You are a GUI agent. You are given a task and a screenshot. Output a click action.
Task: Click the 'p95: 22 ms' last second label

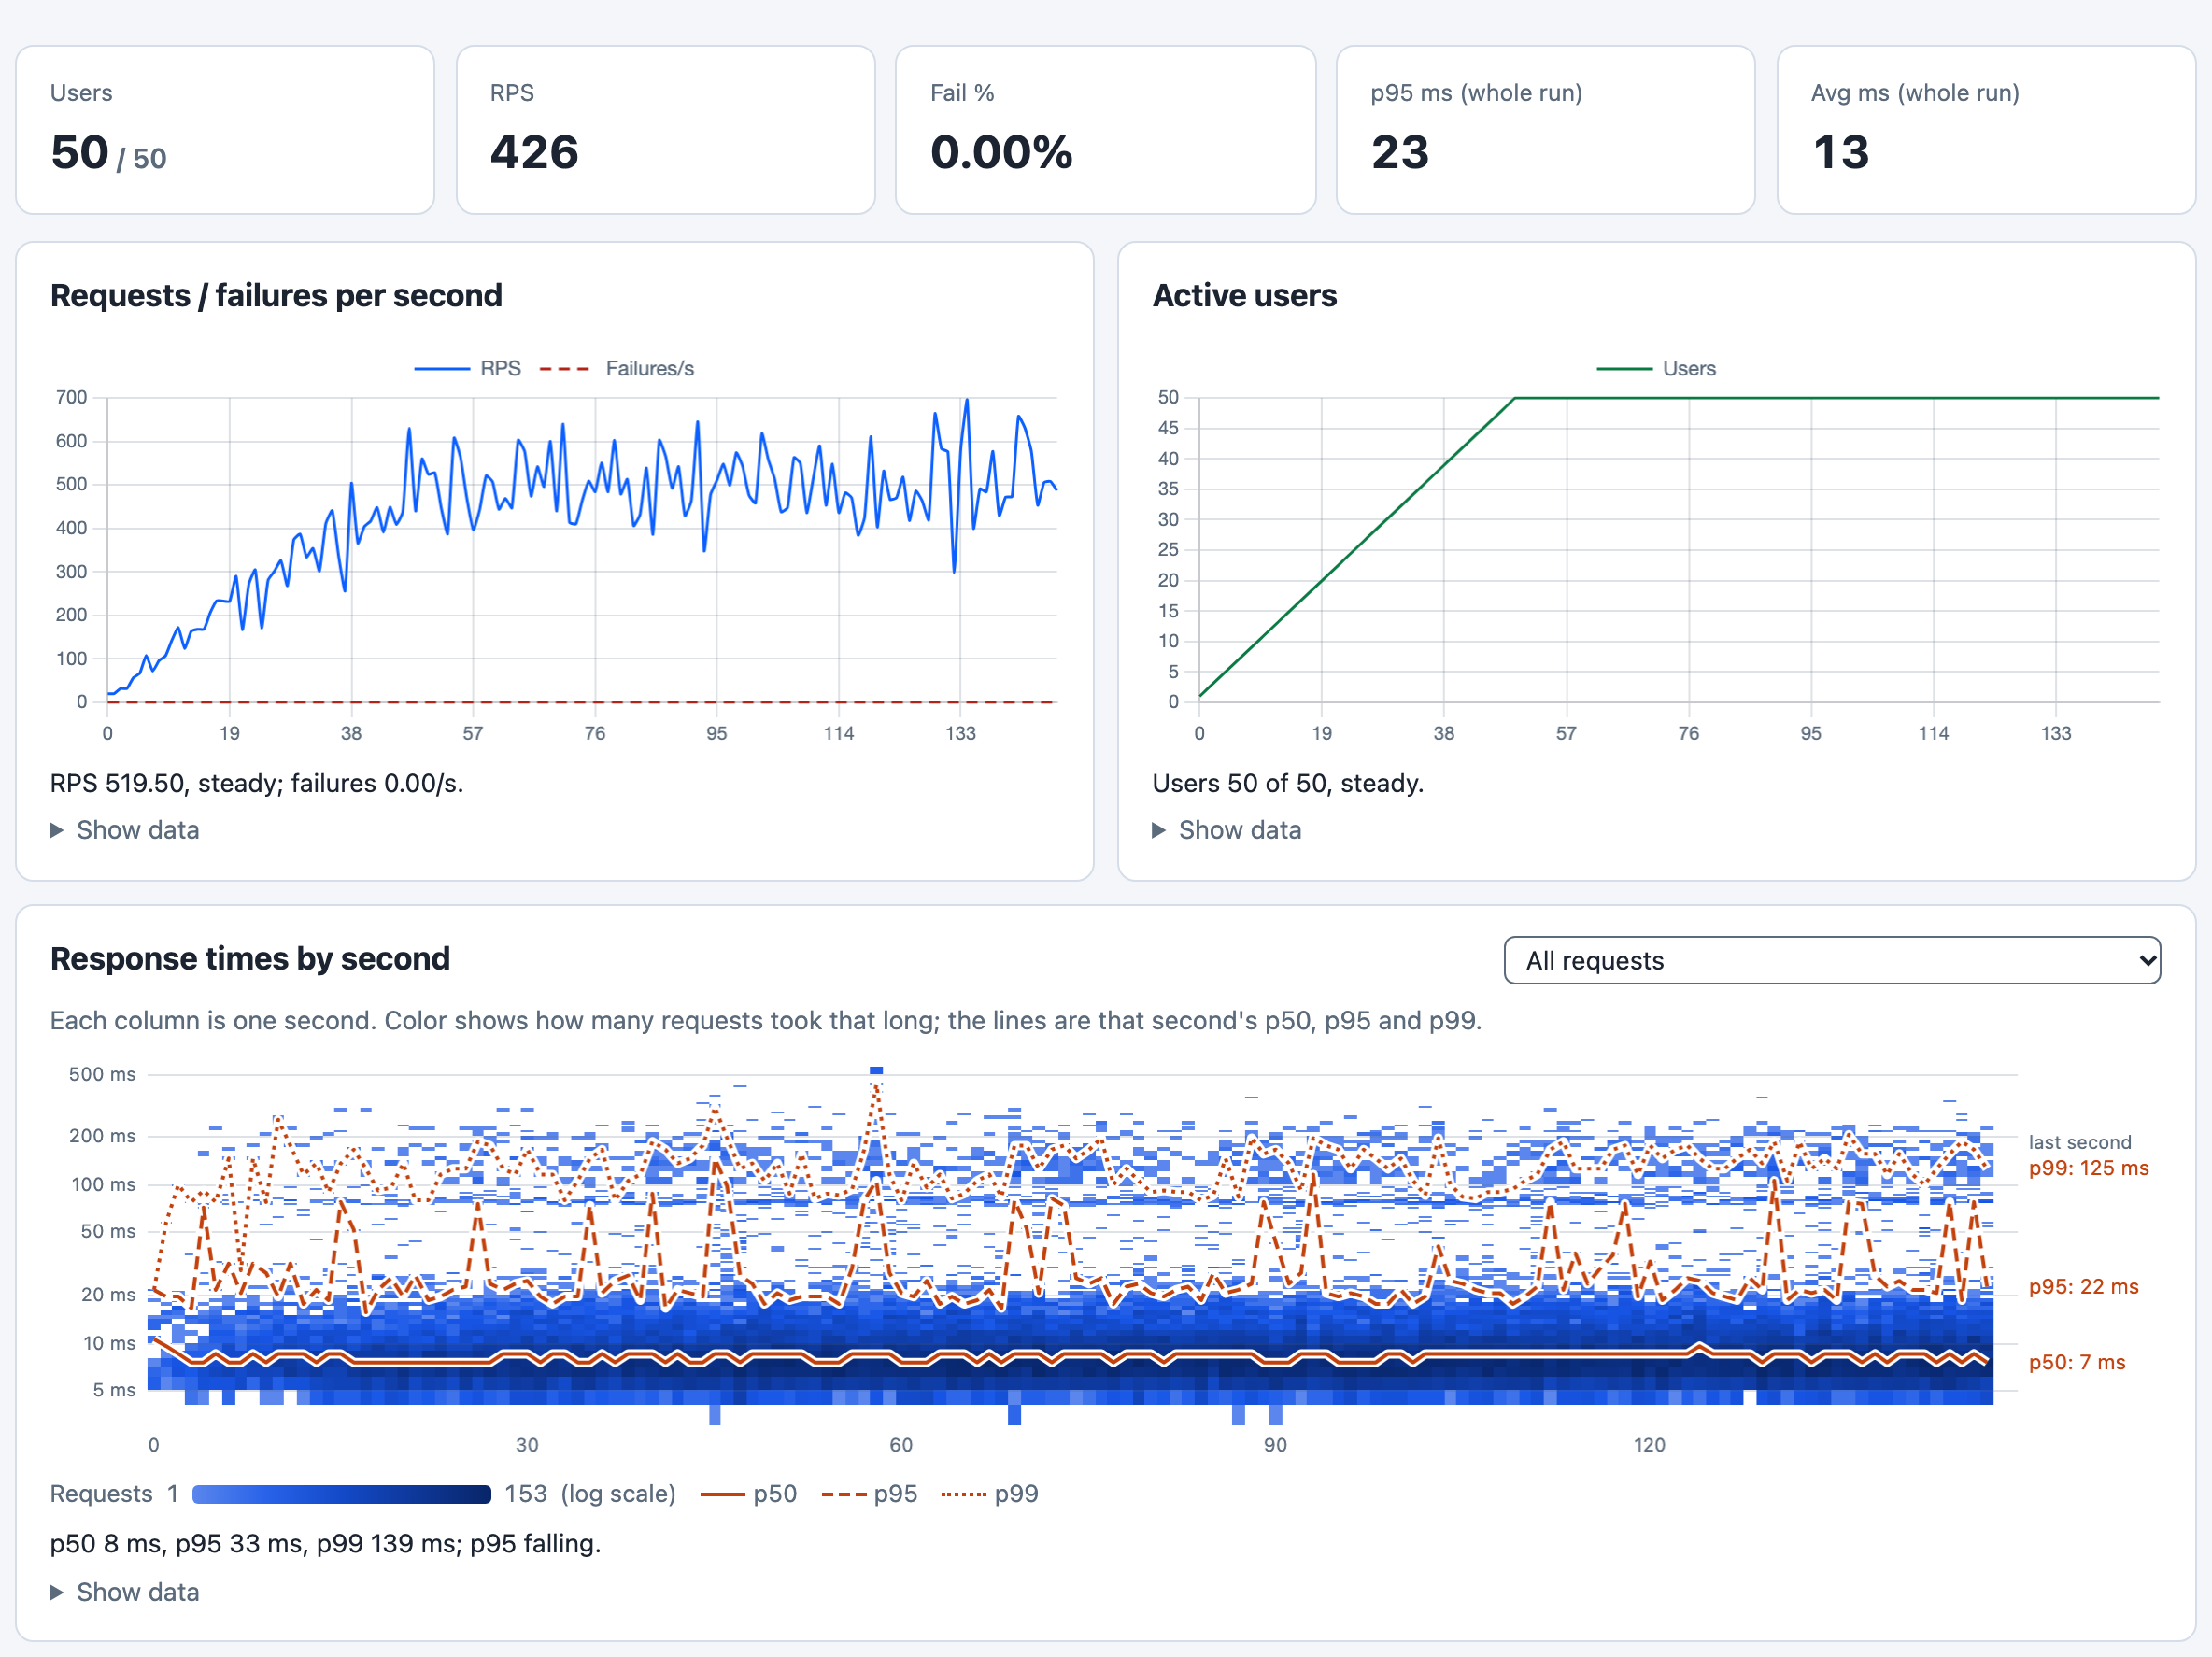pos(2083,1287)
